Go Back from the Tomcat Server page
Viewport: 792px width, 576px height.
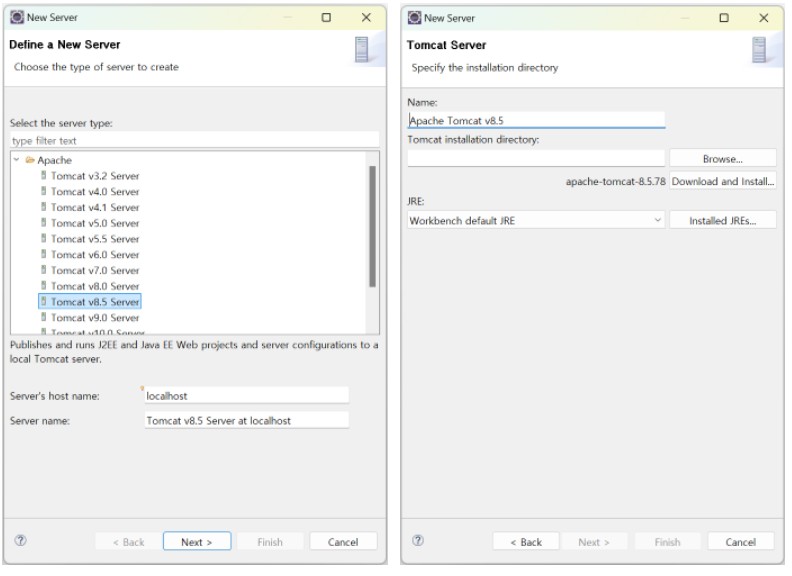(526, 542)
